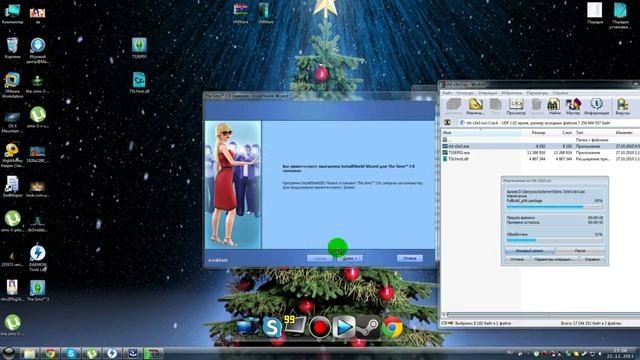Click the Add (Добавить) icon in WinRAR toolbar
640x360 pixels.
453,105
